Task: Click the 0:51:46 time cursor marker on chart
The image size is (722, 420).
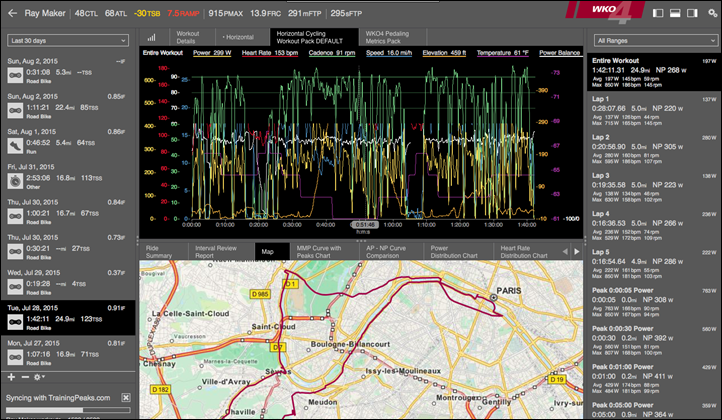Action: tap(365, 225)
